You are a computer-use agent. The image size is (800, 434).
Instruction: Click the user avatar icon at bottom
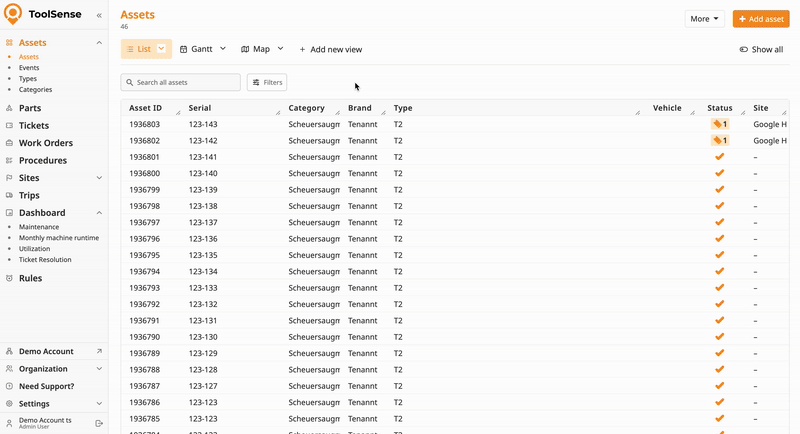9,423
